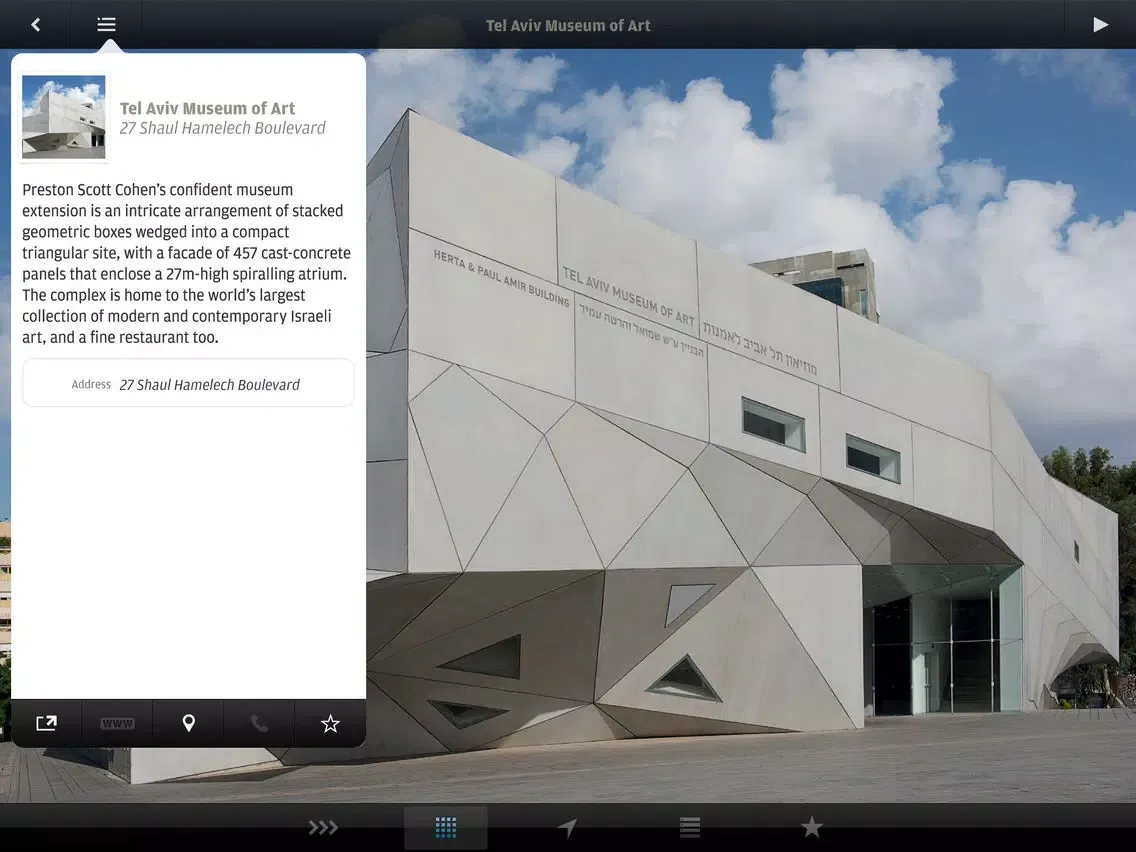Select the triple-chevron tab in bottom bar

coord(323,827)
